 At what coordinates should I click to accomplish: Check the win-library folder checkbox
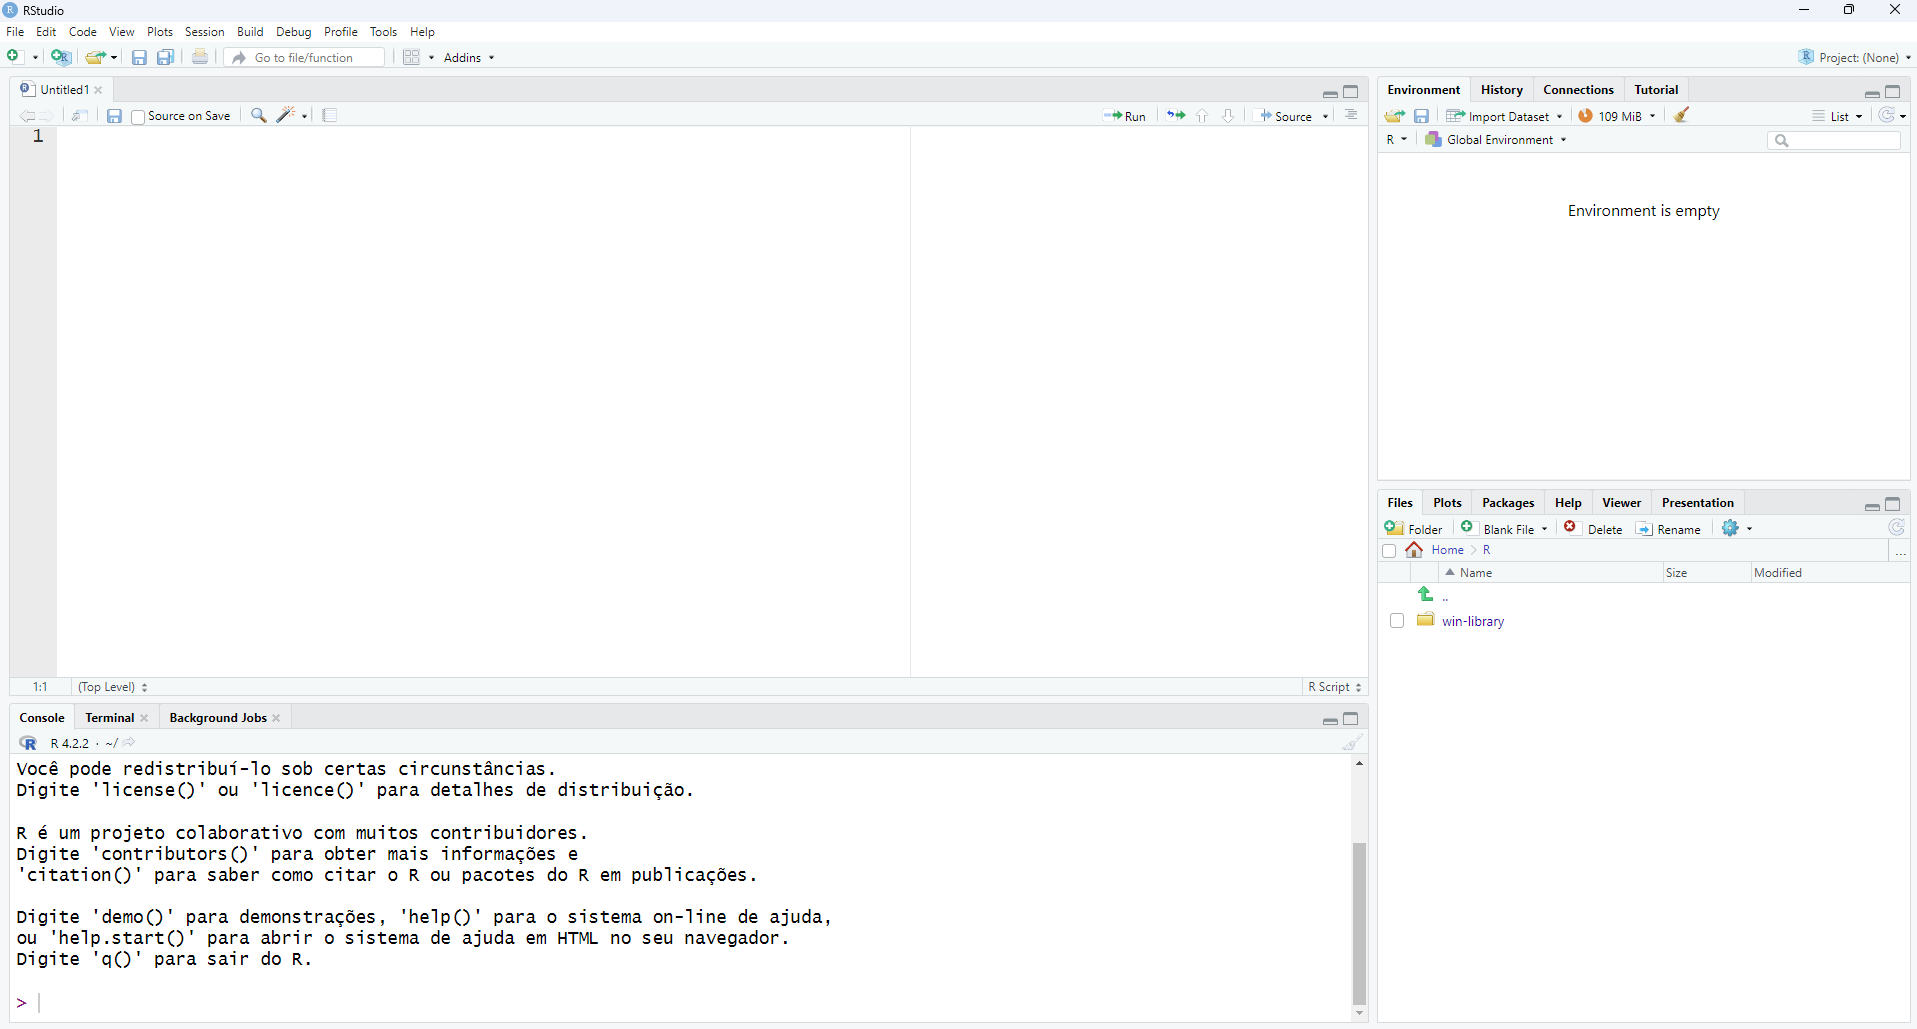1397,621
